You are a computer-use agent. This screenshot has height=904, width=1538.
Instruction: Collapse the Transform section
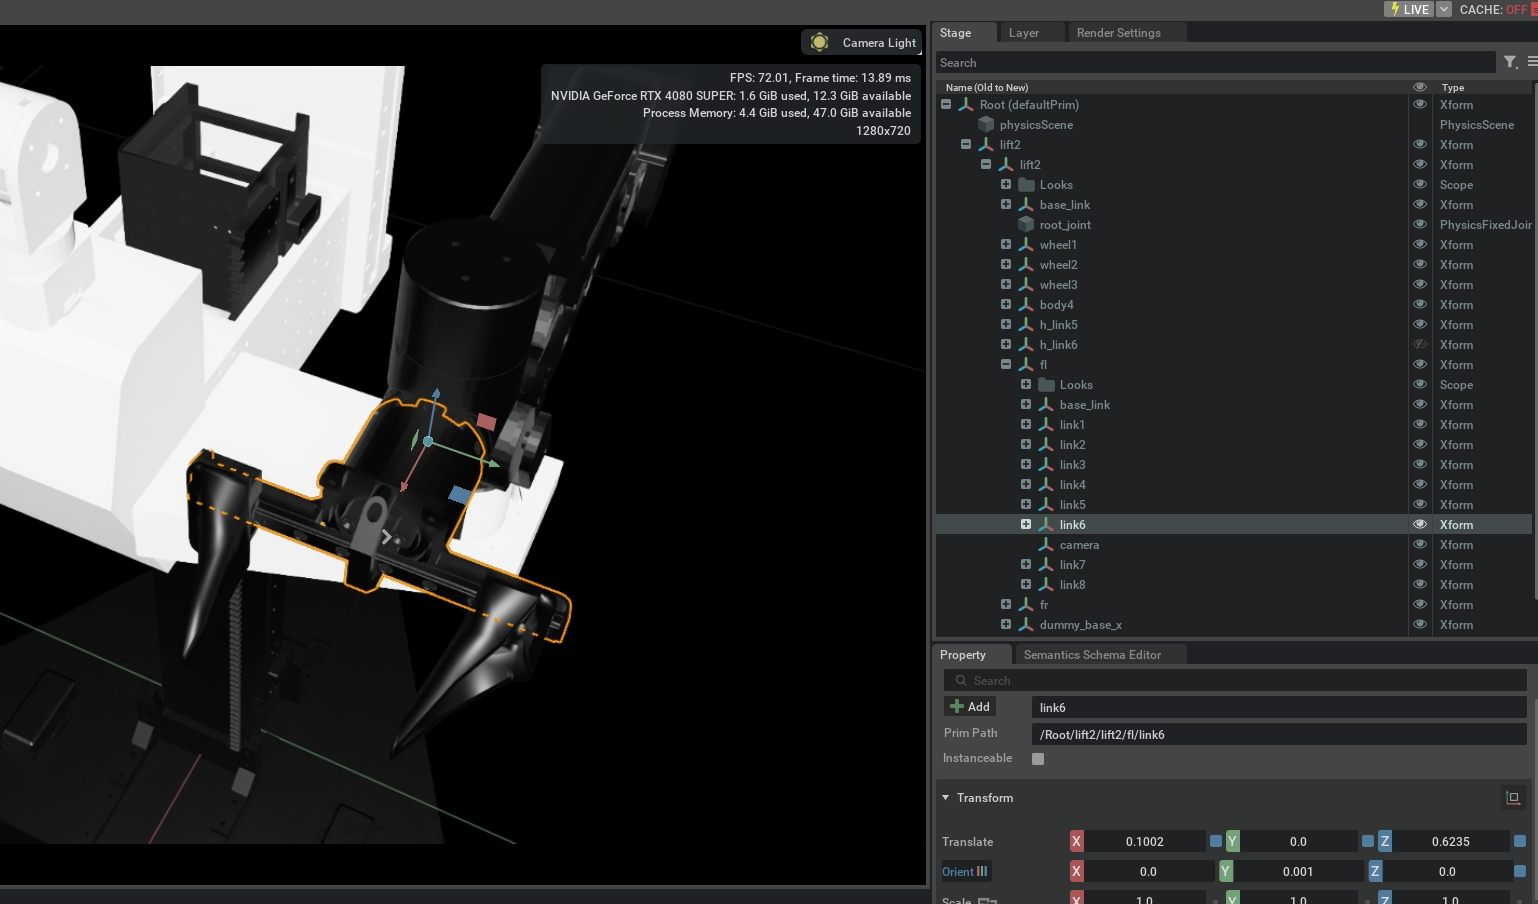coord(946,798)
